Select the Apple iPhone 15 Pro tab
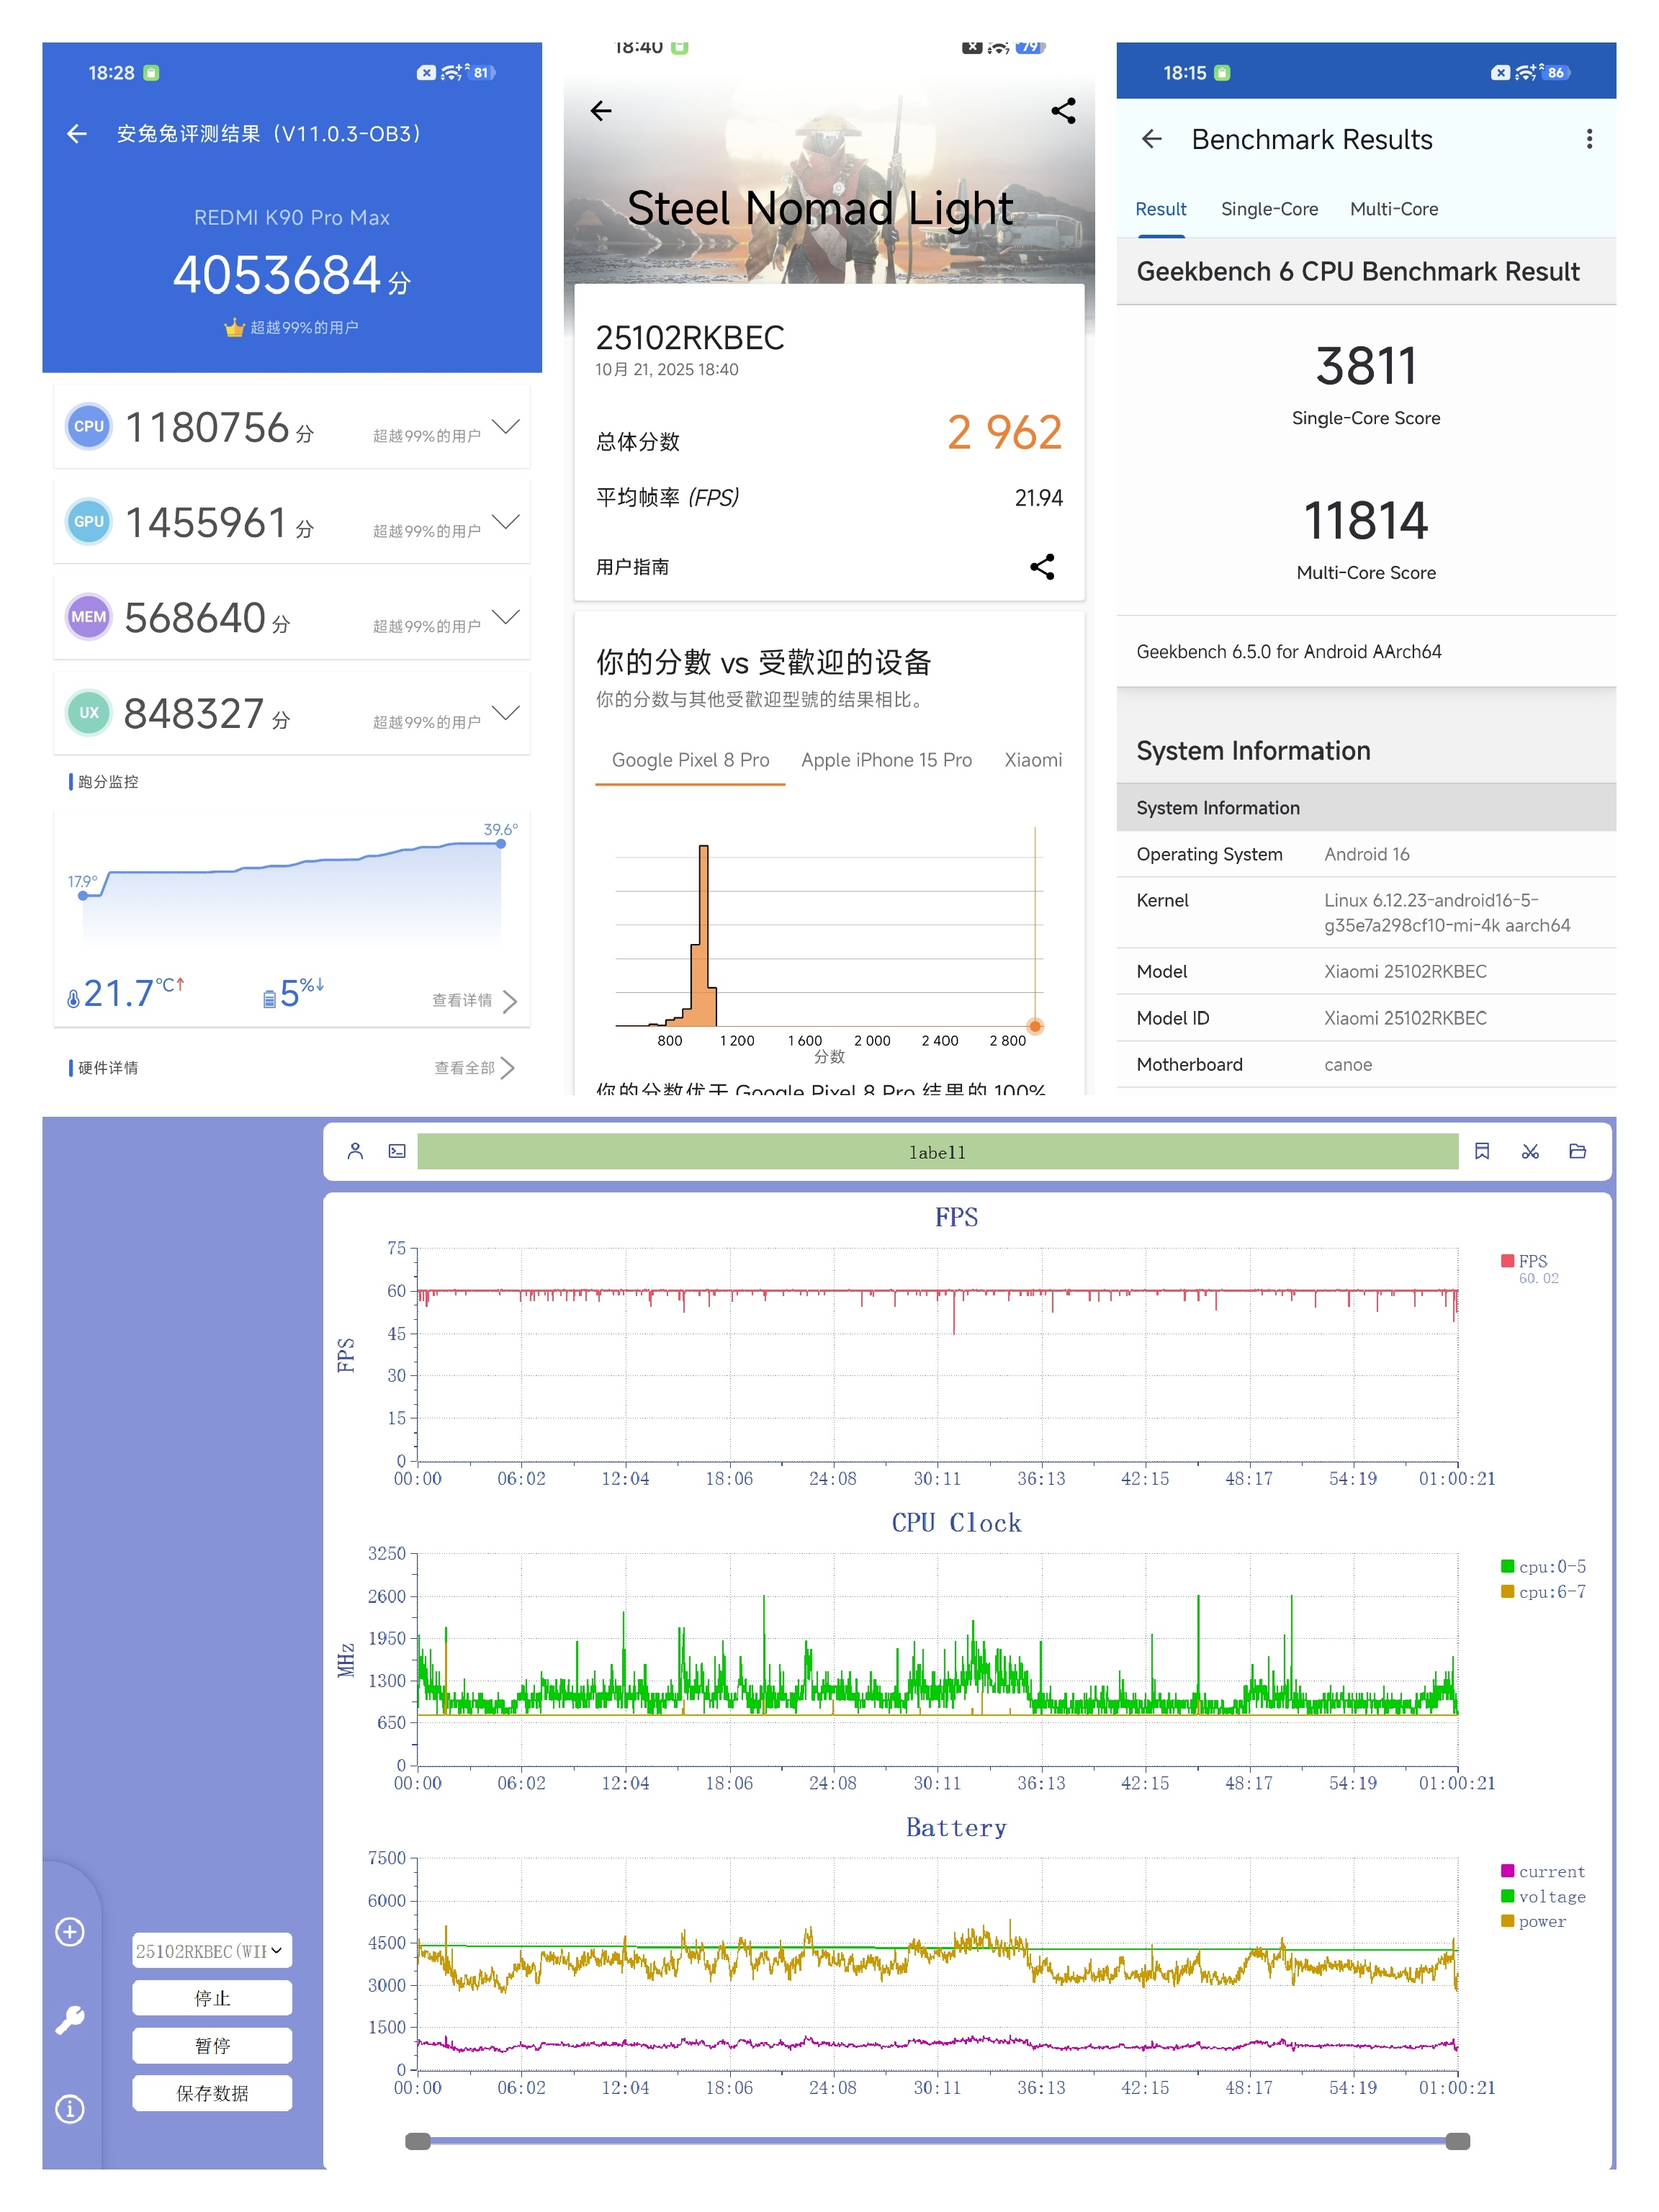Image resolution: width=1659 pixels, height=2212 pixels. click(x=885, y=760)
